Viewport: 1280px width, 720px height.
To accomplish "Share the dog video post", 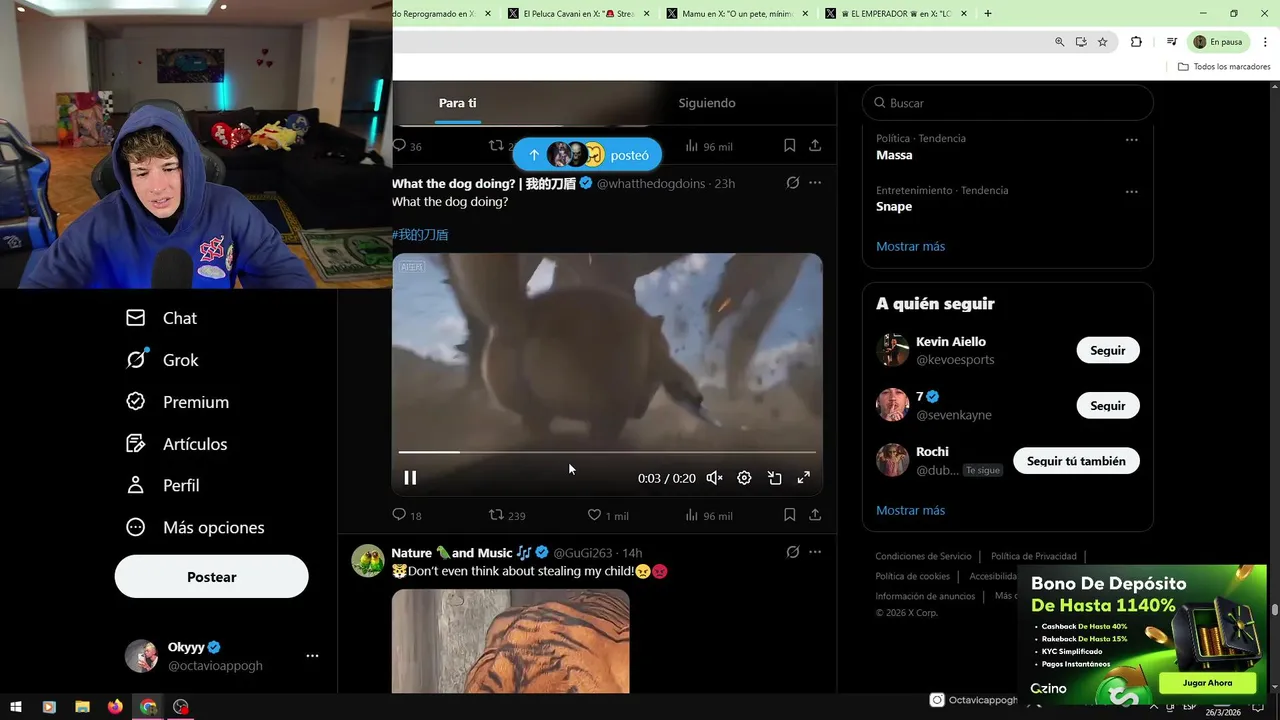I will pos(815,515).
